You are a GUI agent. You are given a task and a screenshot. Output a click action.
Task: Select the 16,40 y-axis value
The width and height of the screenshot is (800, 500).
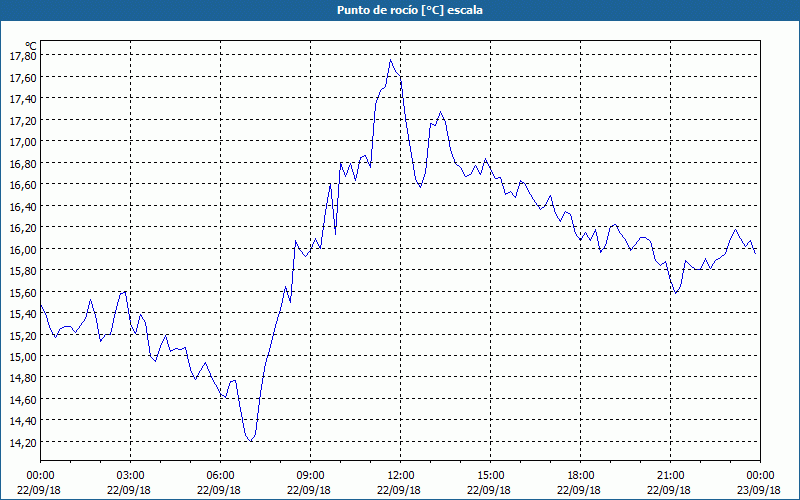(x=22, y=206)
